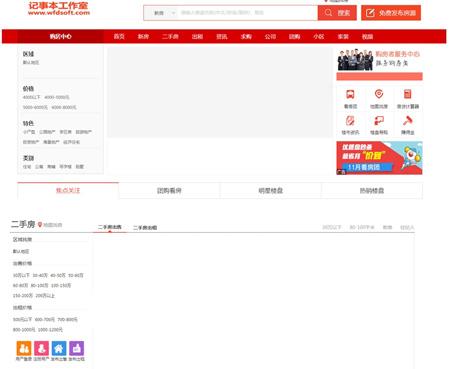Switch to the 团购看房 tab
Screen dimensions: 450x369
[169, 190]
